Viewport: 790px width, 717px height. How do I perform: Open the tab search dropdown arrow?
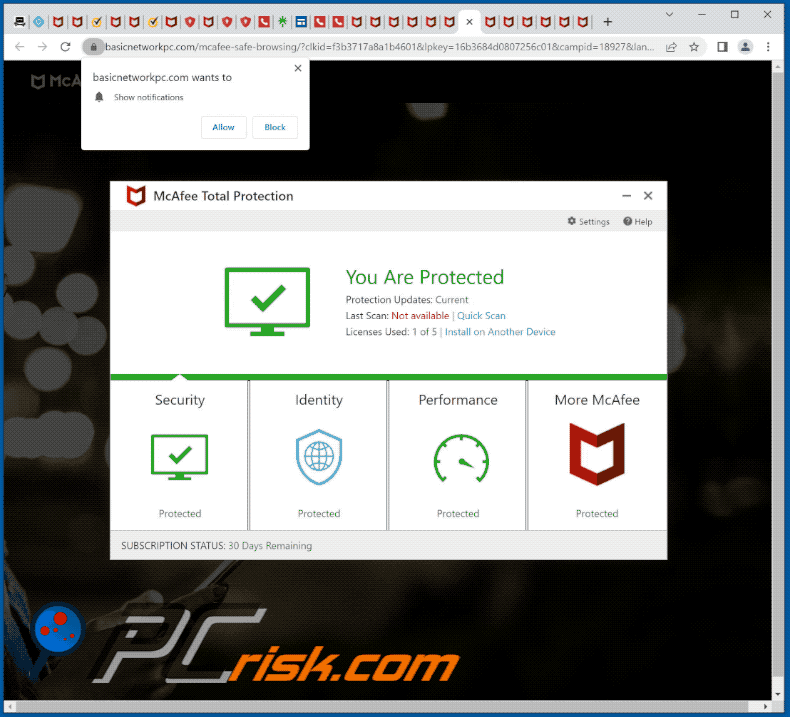[x=669, y=15]
